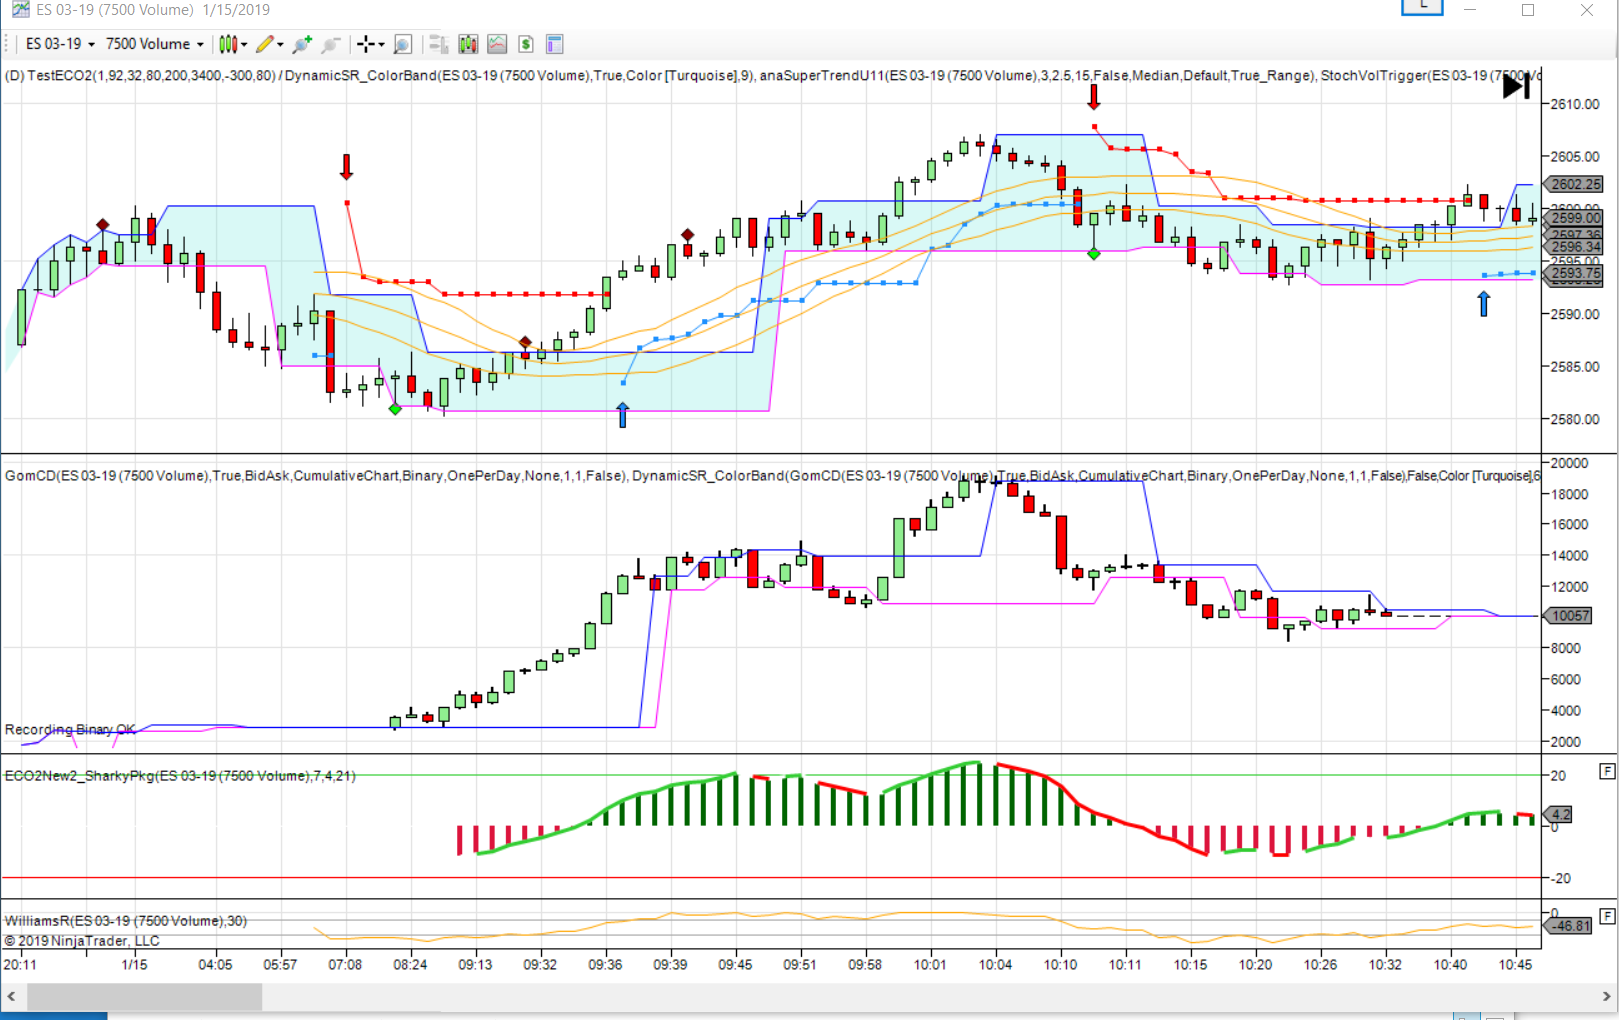
Task: Open the chart Properties icon
Action: [x=555, y=44]
